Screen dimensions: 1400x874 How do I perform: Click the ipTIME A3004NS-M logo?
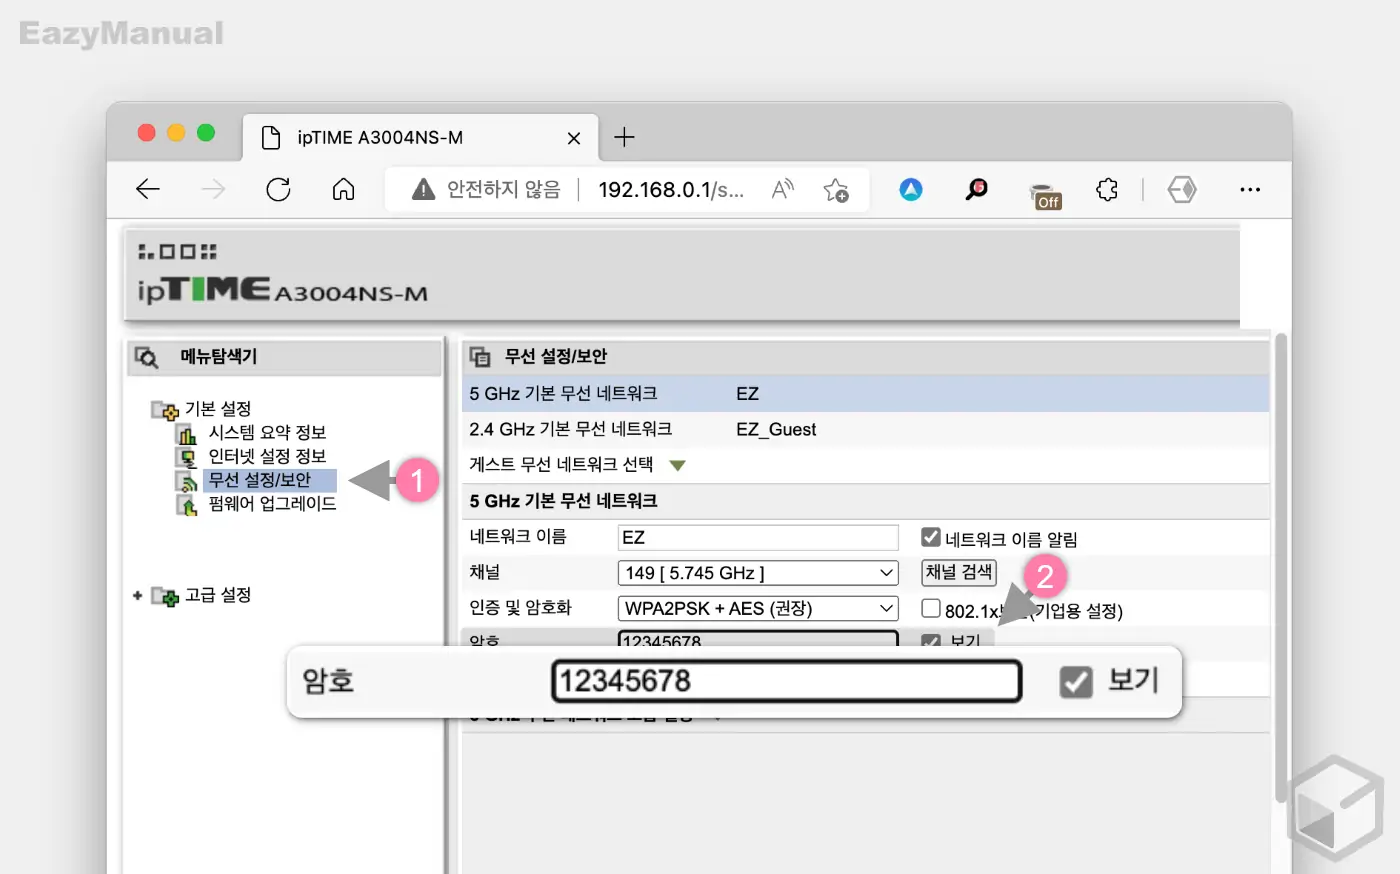click(282, 289)
